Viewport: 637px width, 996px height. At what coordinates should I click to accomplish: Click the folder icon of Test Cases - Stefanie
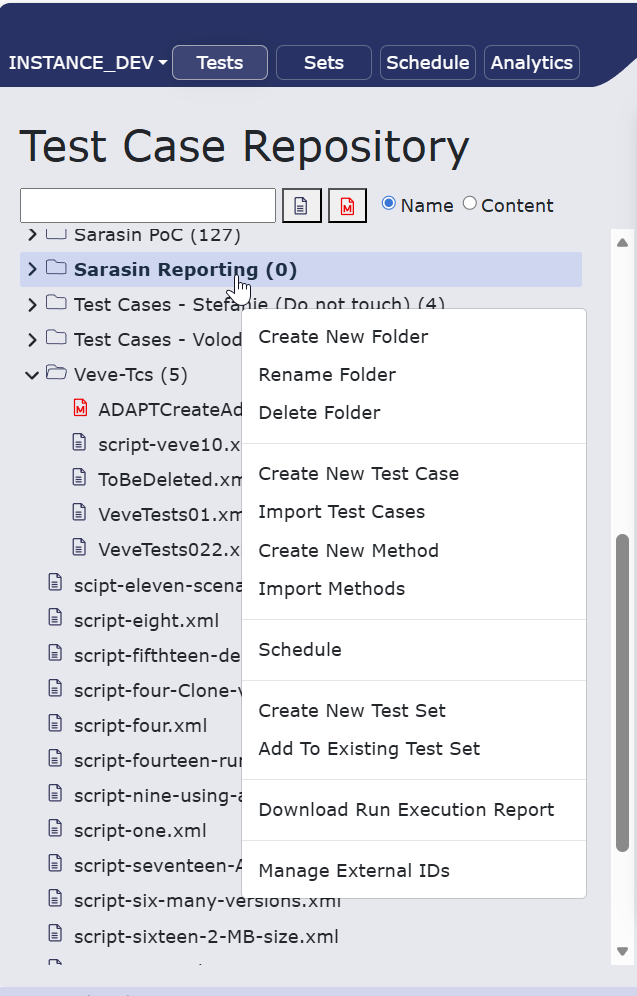[56, 303]
